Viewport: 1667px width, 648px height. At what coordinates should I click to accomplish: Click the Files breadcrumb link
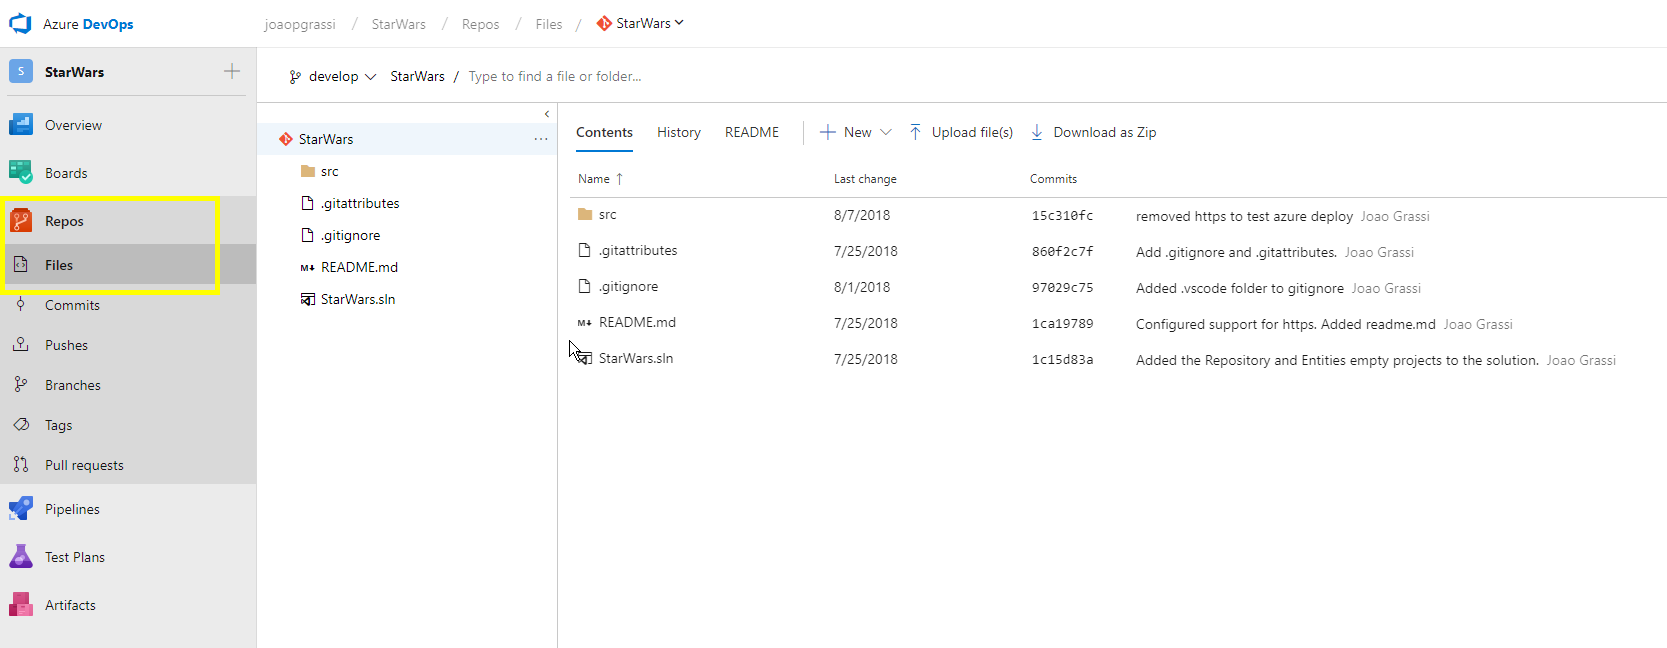click(x=549, y=24)
